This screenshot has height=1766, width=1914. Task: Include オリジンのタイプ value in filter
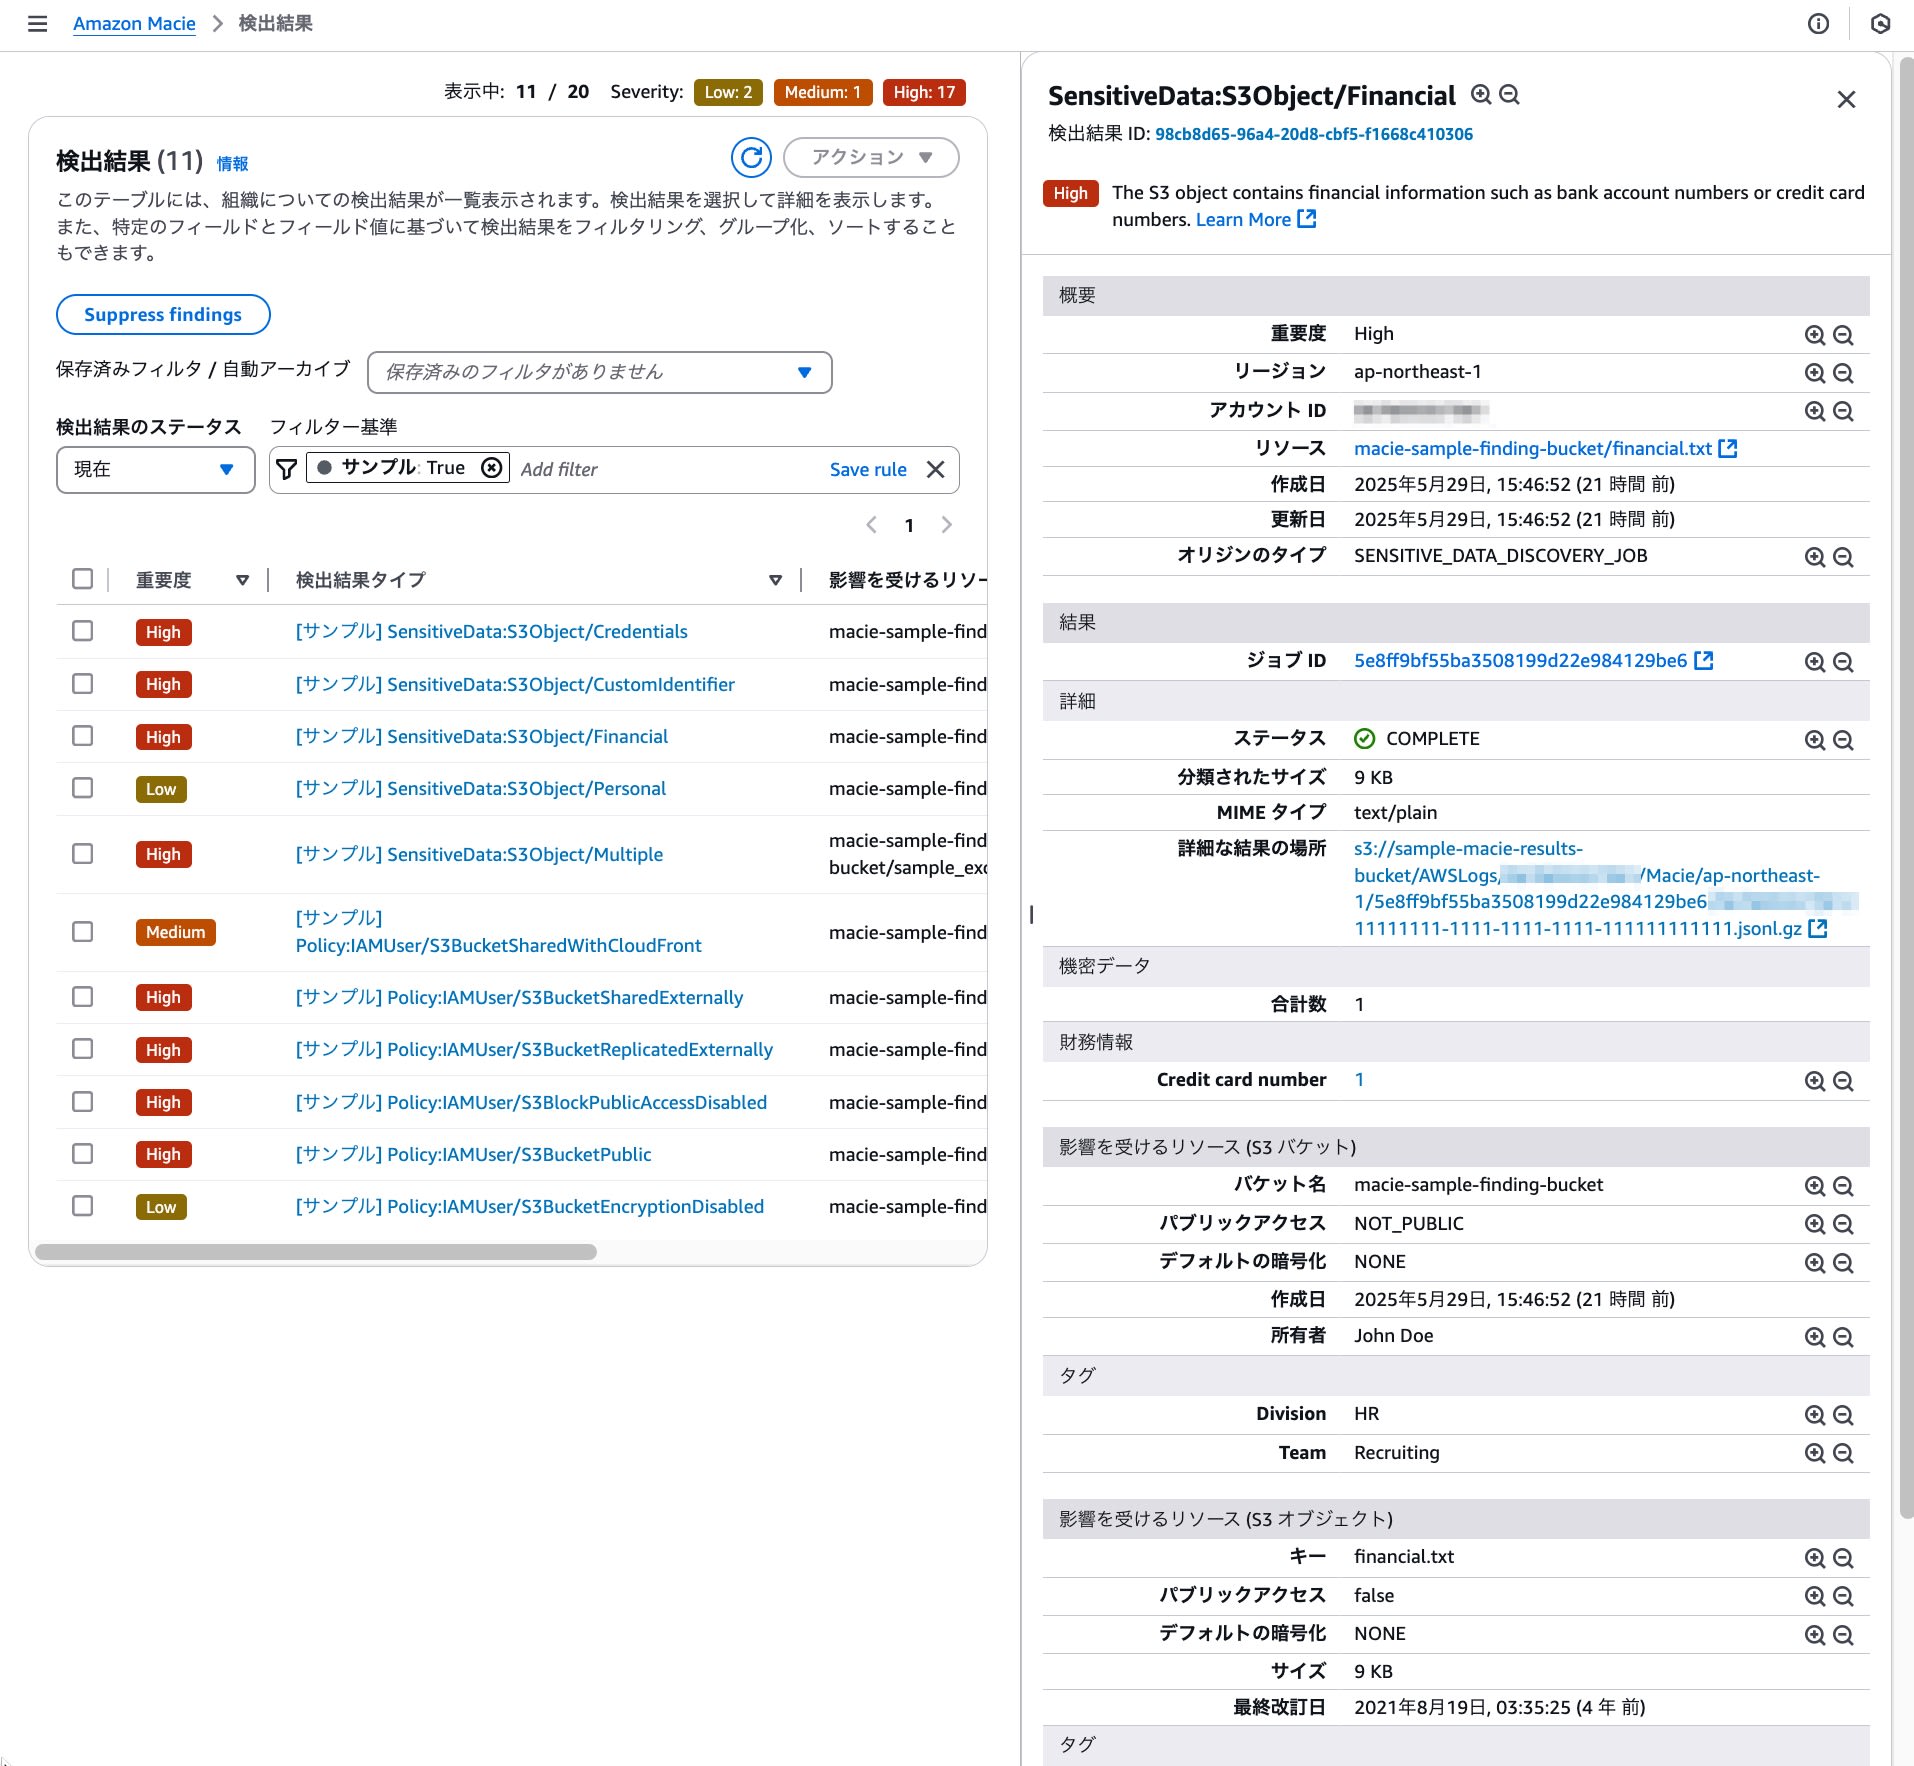1815,557
